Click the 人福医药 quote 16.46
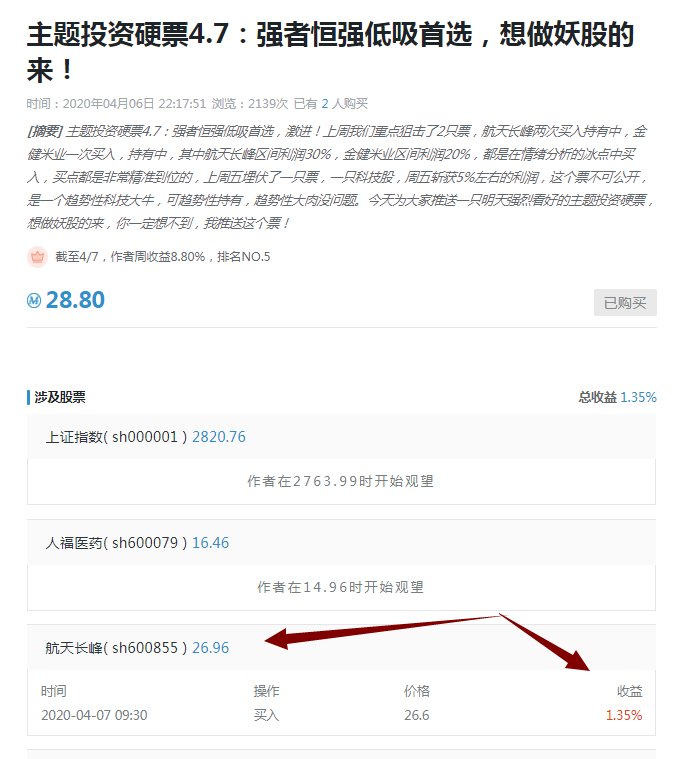The height and width of the screenshot is (759, 683). pyautogui.click(x=211, y=543)
